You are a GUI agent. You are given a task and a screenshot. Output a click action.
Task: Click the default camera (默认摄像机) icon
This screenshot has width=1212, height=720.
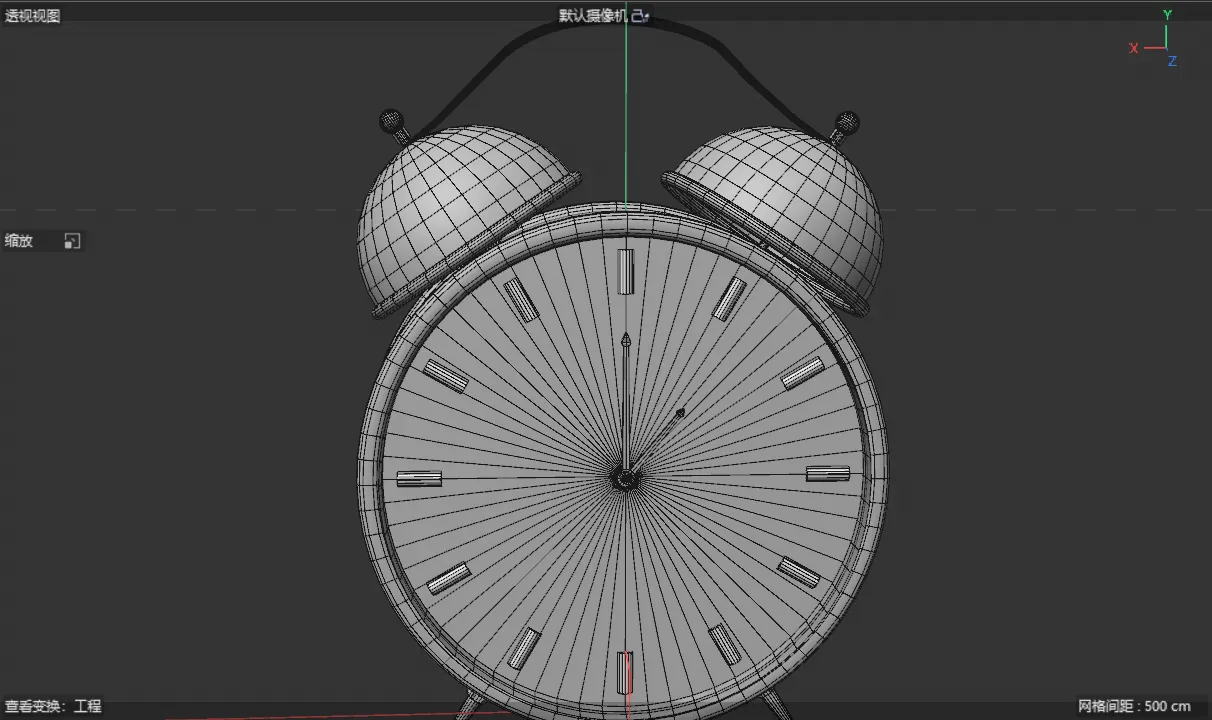(x=641, y=16)
